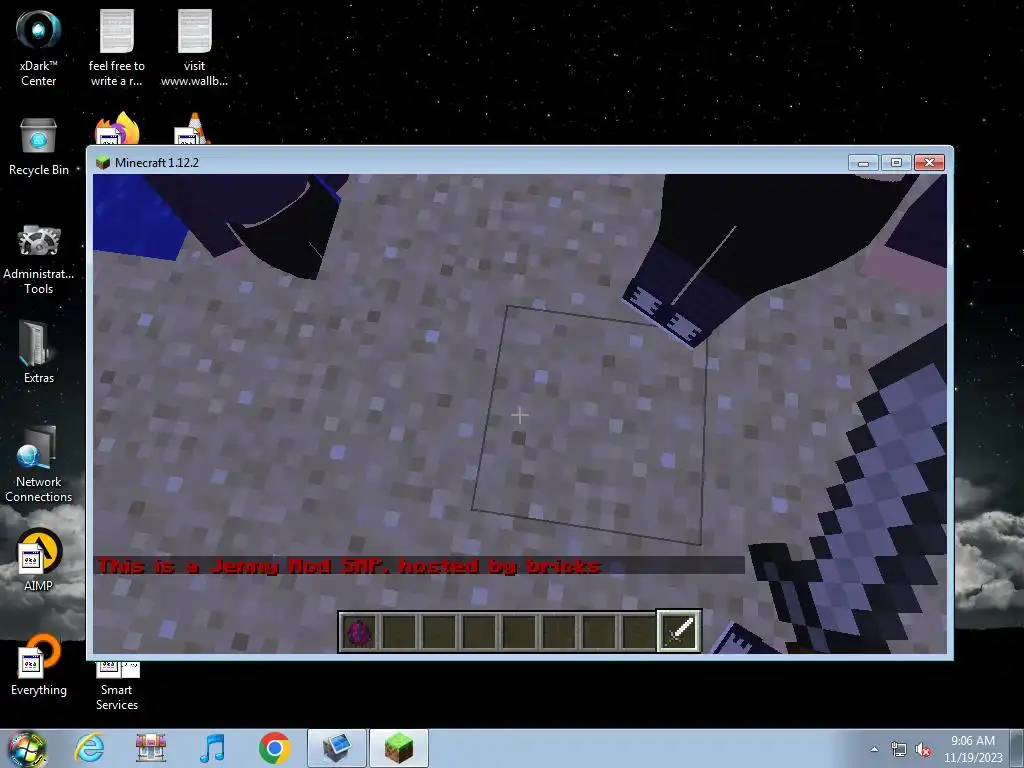1024x768 pixels.
Task: Open the 'visit www.wallb...' text file
Action: pyautogui.click(x=194, y=46)
